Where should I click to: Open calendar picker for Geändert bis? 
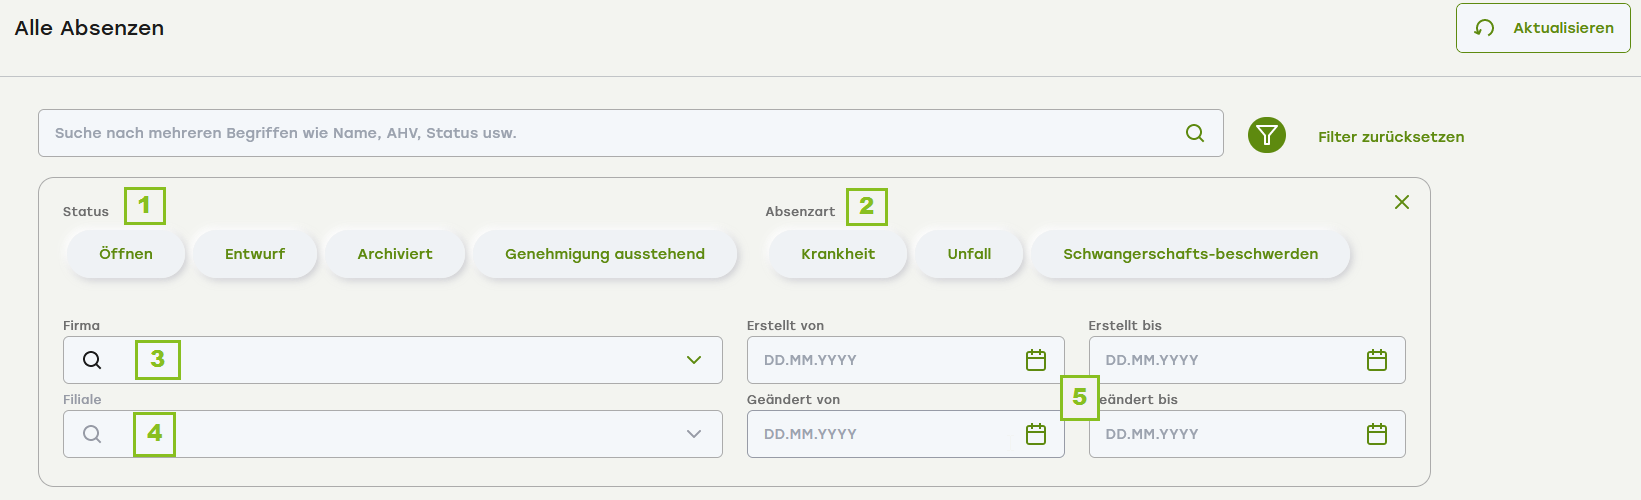[x=1377, y=434]
